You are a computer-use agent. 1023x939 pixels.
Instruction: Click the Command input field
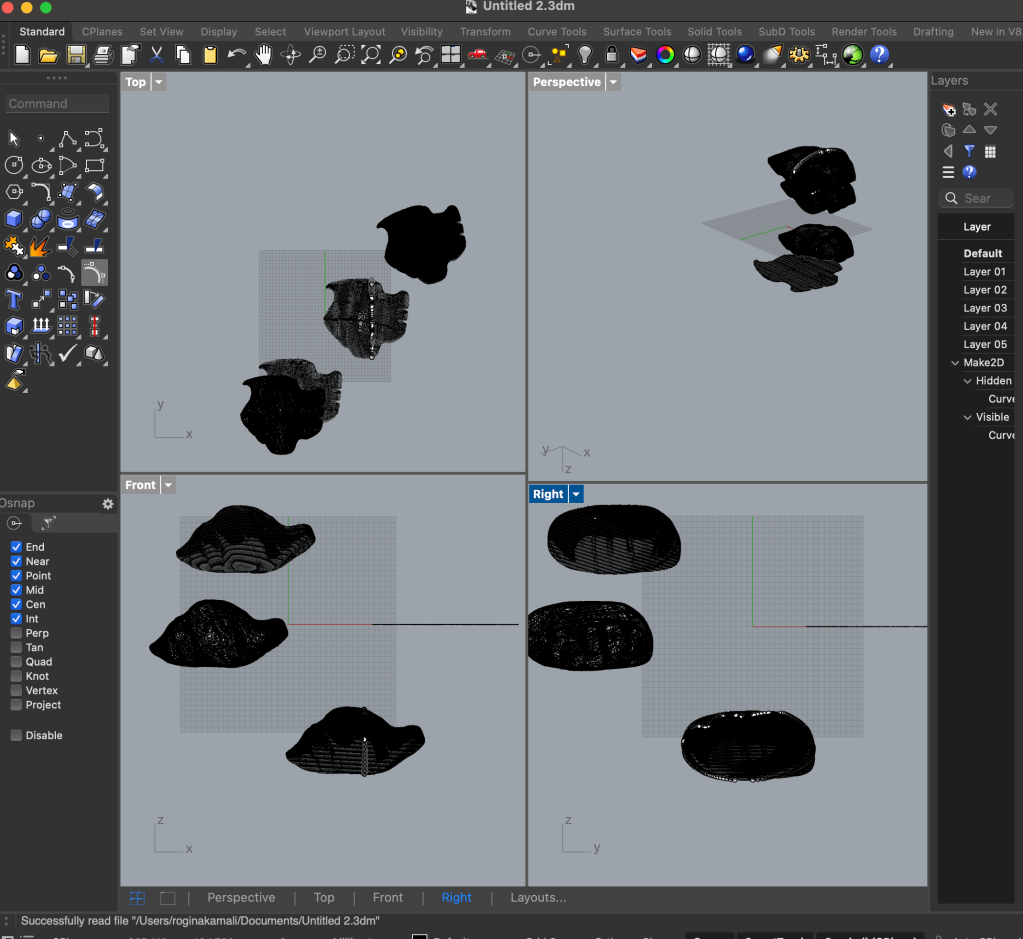[58, 104]
